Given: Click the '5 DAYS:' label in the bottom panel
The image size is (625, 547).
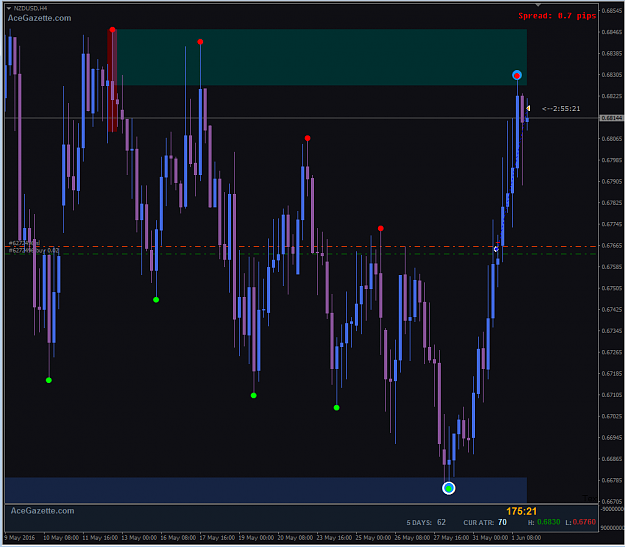Looking at the screenshot, I should [x=419, y=523].
